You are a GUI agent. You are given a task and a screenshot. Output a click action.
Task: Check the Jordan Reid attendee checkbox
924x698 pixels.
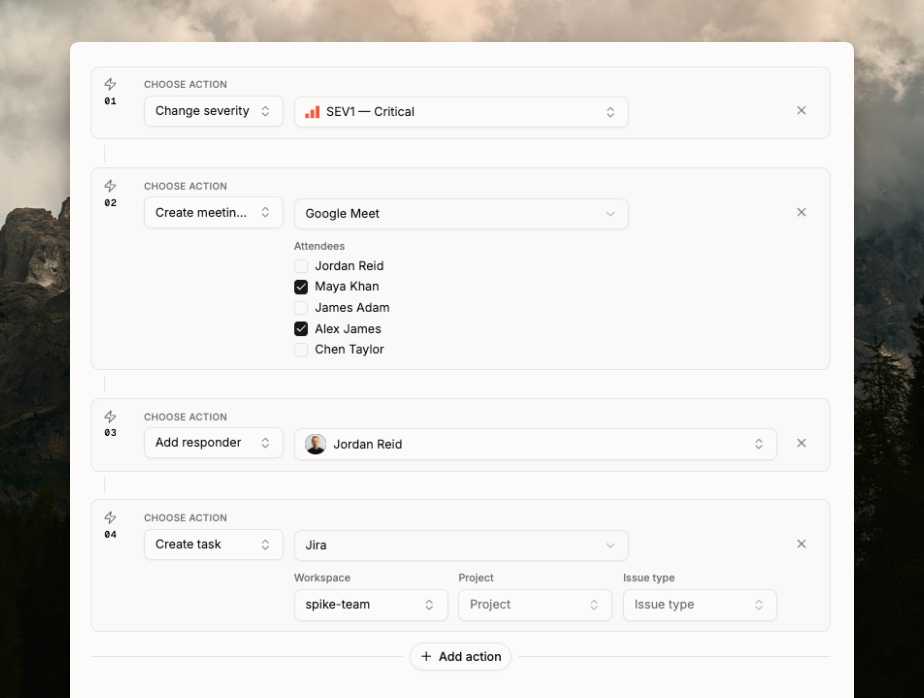coord(301,266)
